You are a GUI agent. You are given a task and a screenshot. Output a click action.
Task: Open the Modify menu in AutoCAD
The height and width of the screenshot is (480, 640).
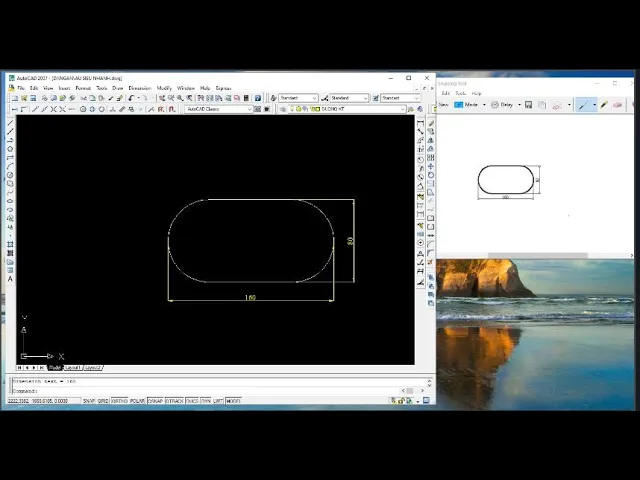click(x=164, y=88)
